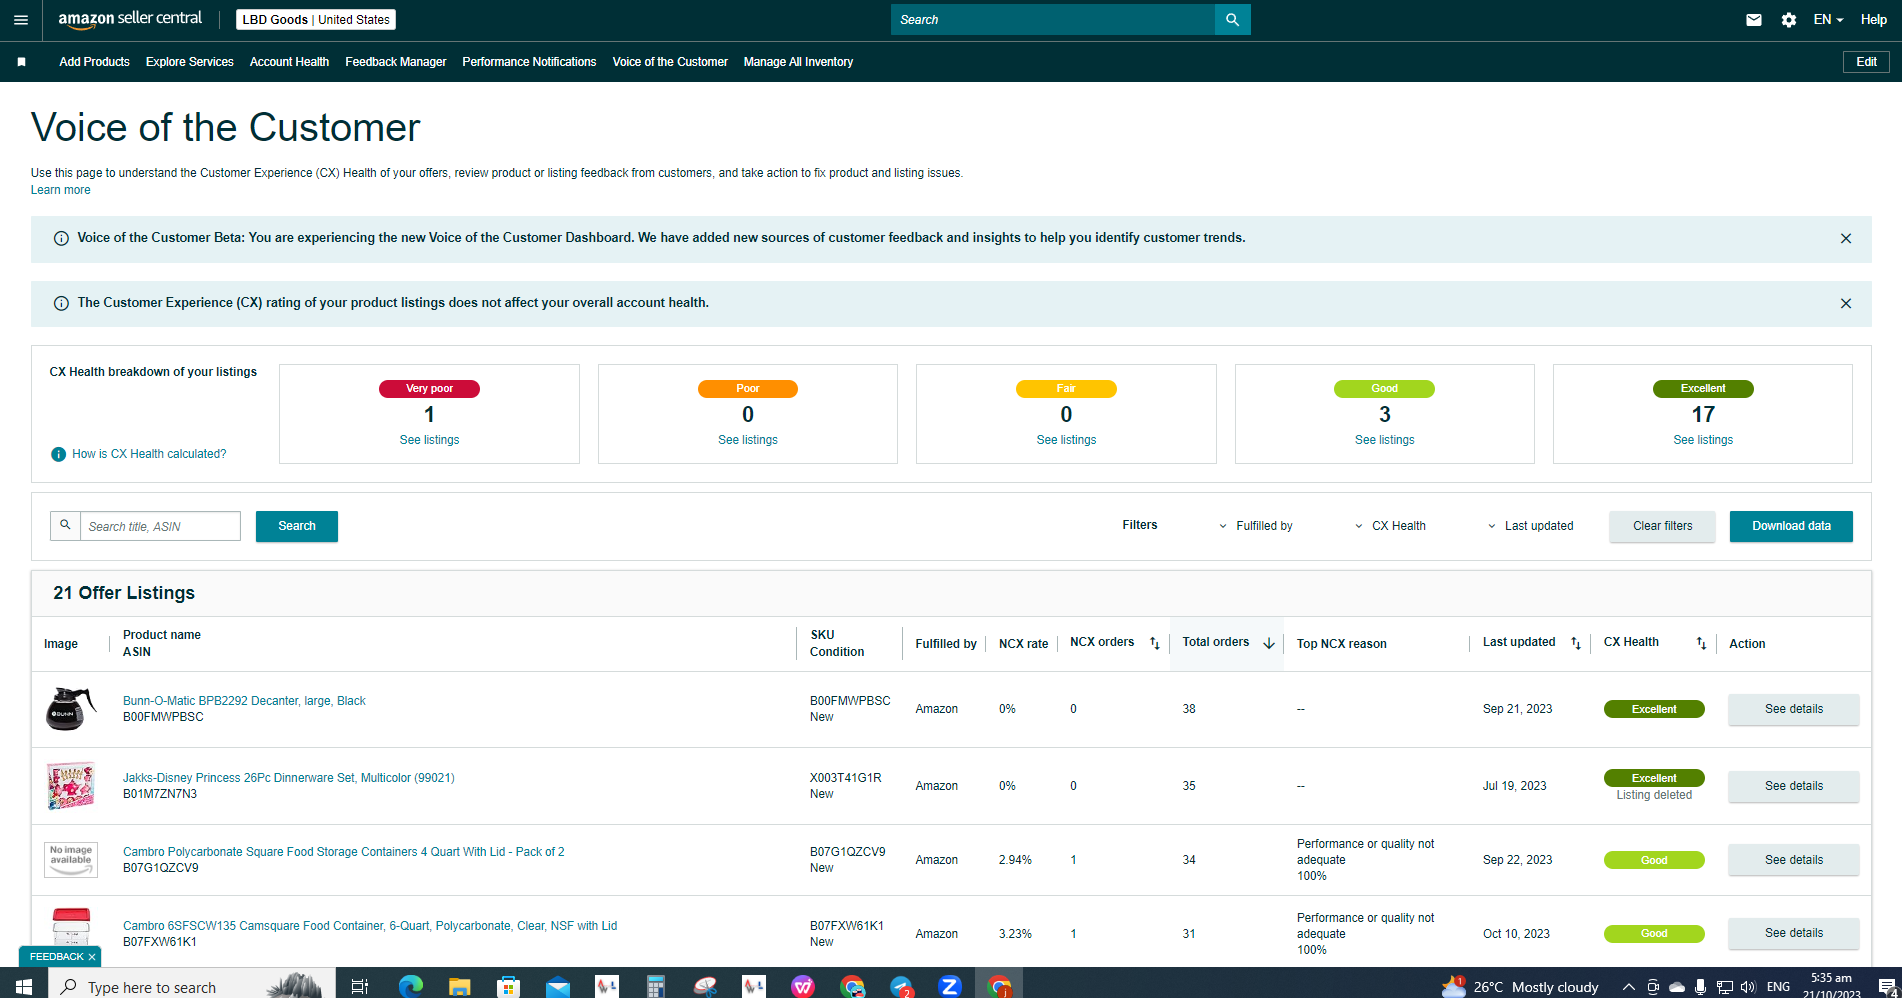Image resolution: width=1902 pixels, height=998 pixels.
Task: Launch Microsoft Edge from the taskbar
Action: [410, 987]
